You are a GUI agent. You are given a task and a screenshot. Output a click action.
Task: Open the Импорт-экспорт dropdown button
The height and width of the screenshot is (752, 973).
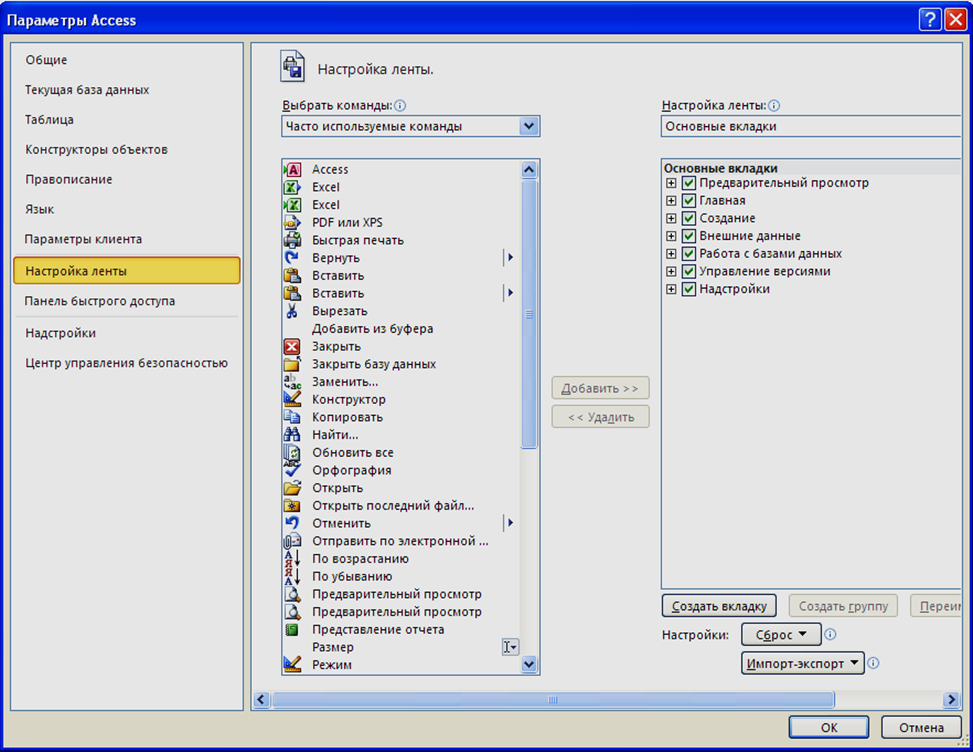(x=802, y=663)
